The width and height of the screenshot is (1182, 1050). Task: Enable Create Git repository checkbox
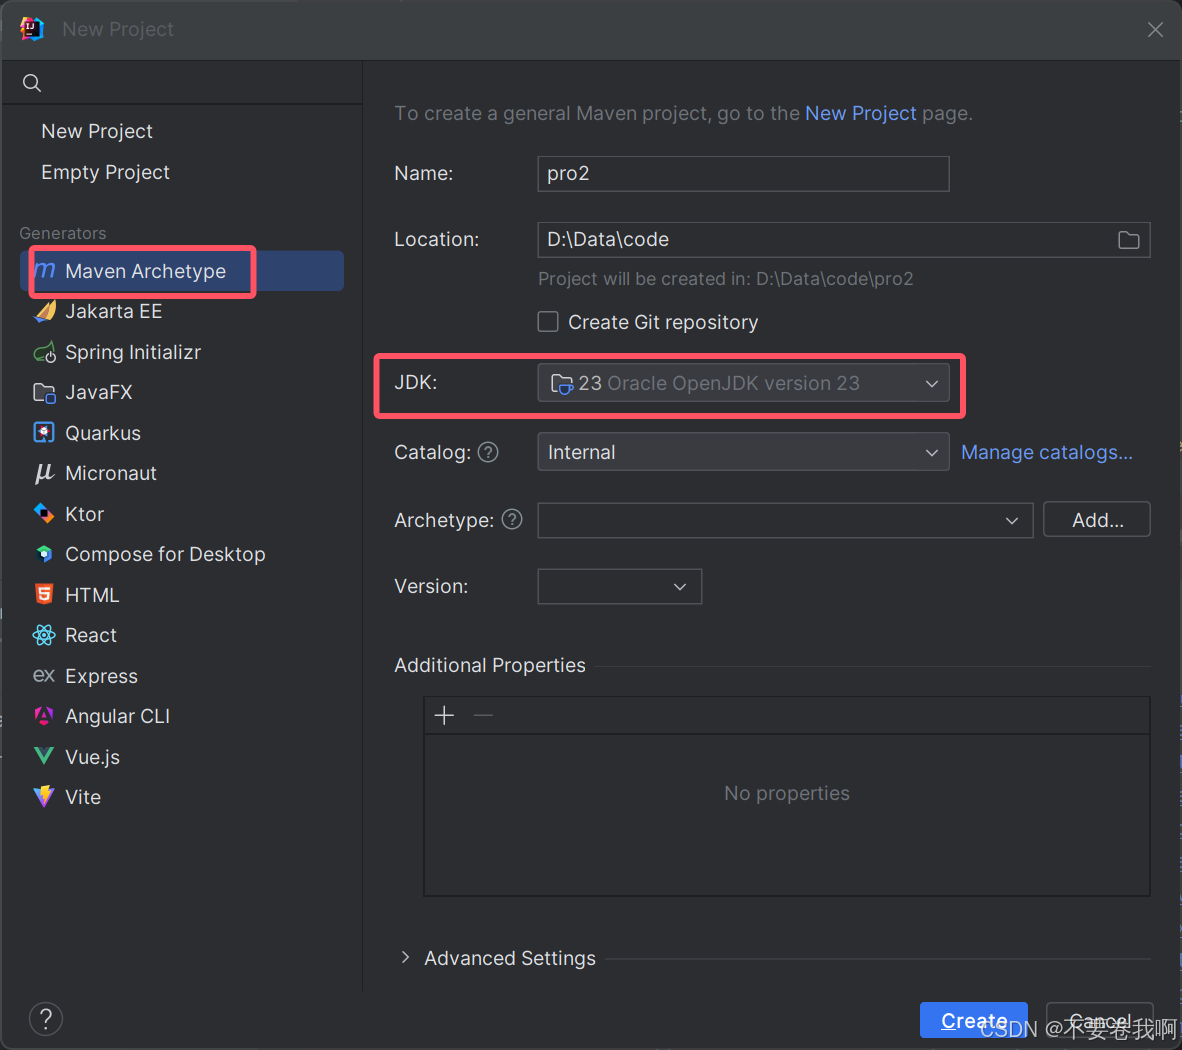coord(548,322)
